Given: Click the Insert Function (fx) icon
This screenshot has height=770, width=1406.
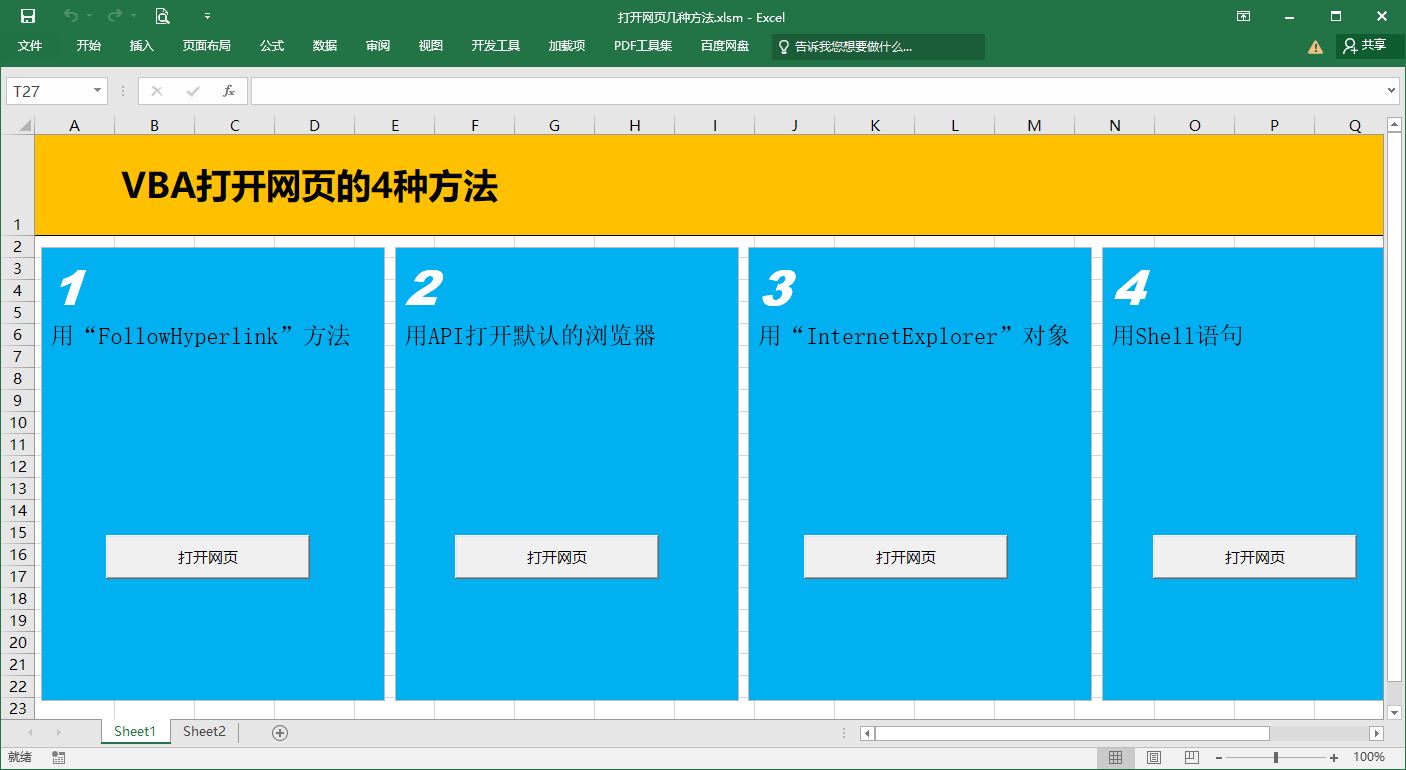Looking at the screenshot, I should (x=228, y=90).
